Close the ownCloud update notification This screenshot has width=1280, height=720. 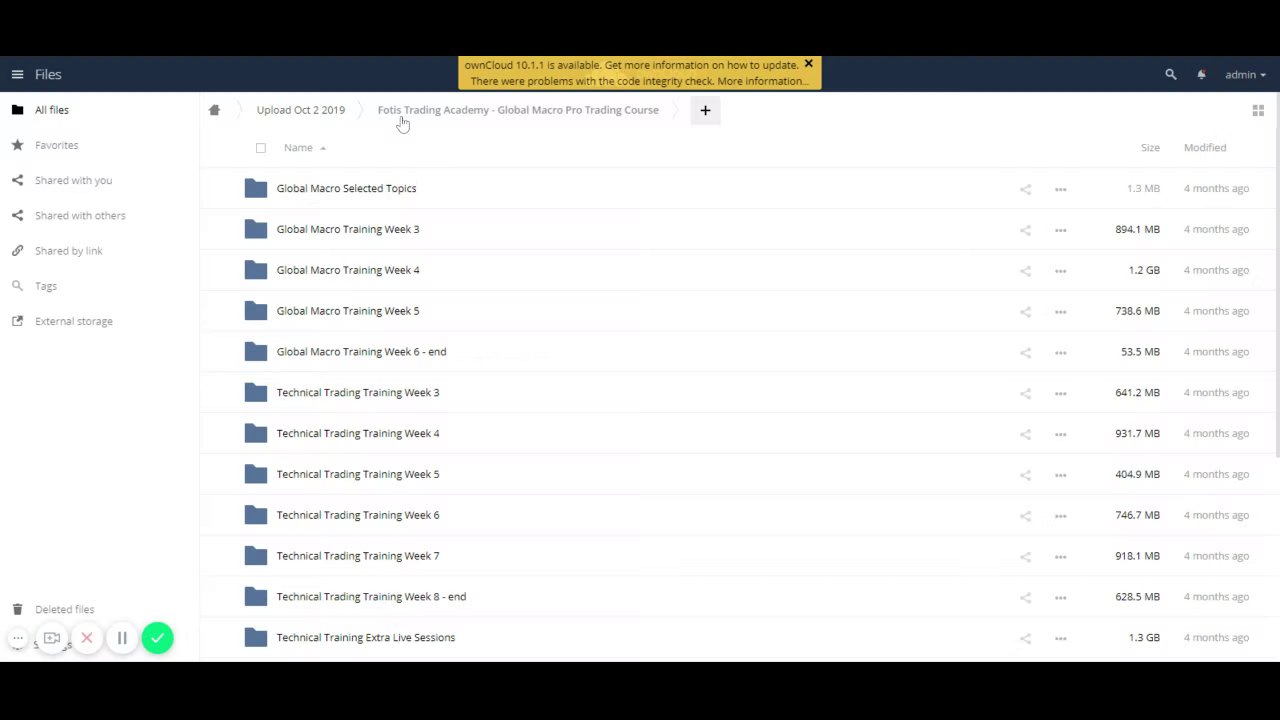tap(809, 64)
